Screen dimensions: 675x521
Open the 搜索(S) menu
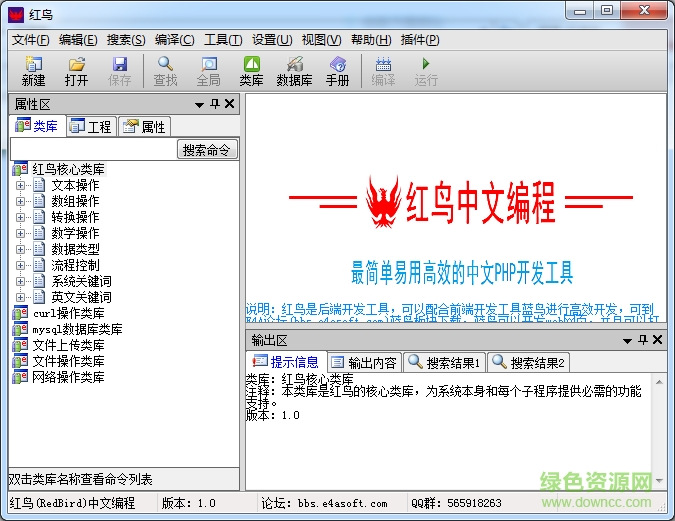click(126, 40)
